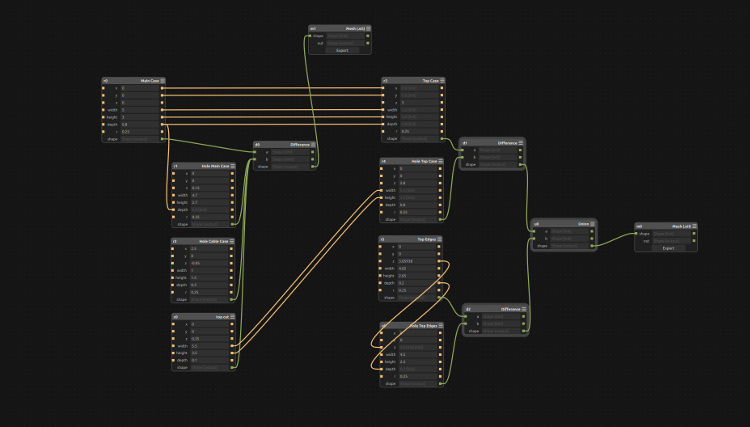Edit the r field of Main Case
The image size is (750, 427).
coord(140,131)
